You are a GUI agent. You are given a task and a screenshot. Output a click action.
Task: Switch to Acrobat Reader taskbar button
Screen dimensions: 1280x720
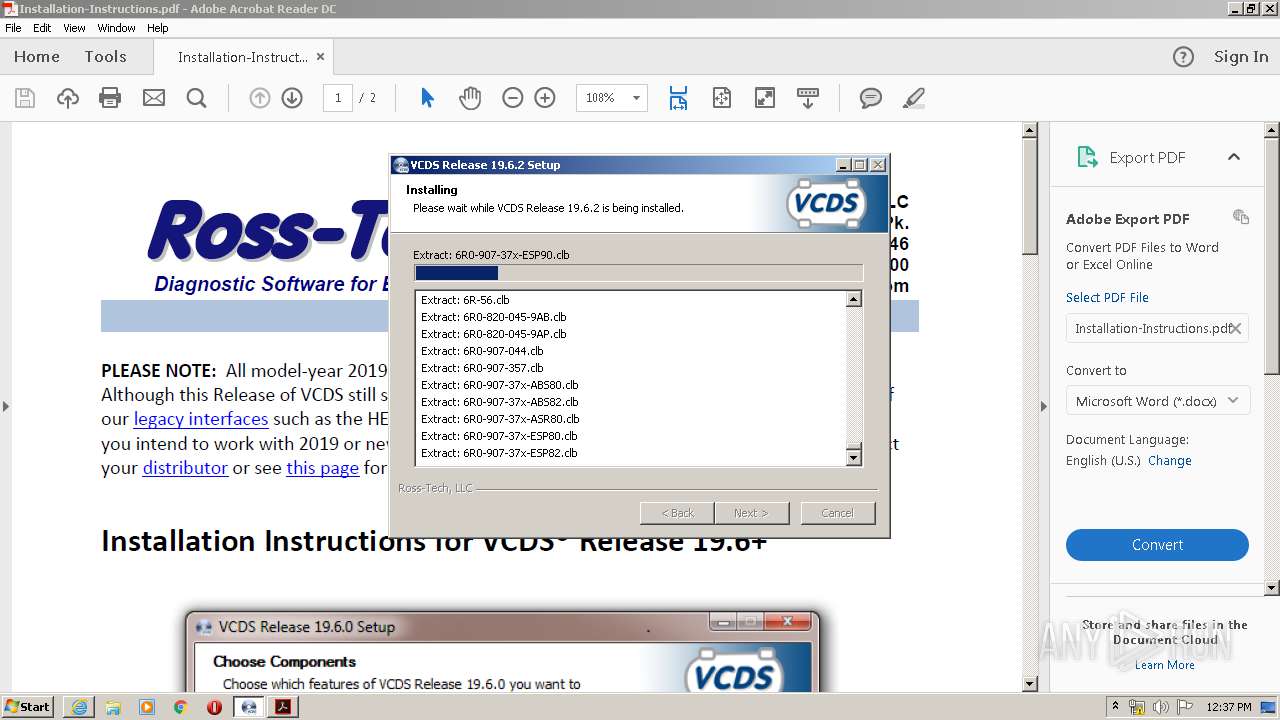284,707
